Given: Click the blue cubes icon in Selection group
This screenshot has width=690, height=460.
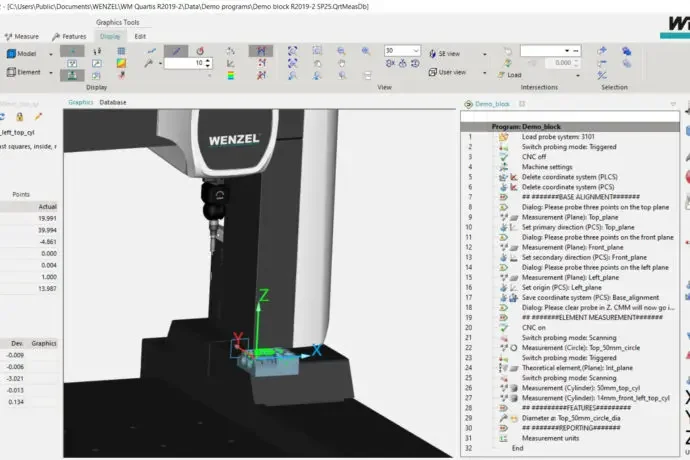Looking at the screenshot, I should point(627,51).
